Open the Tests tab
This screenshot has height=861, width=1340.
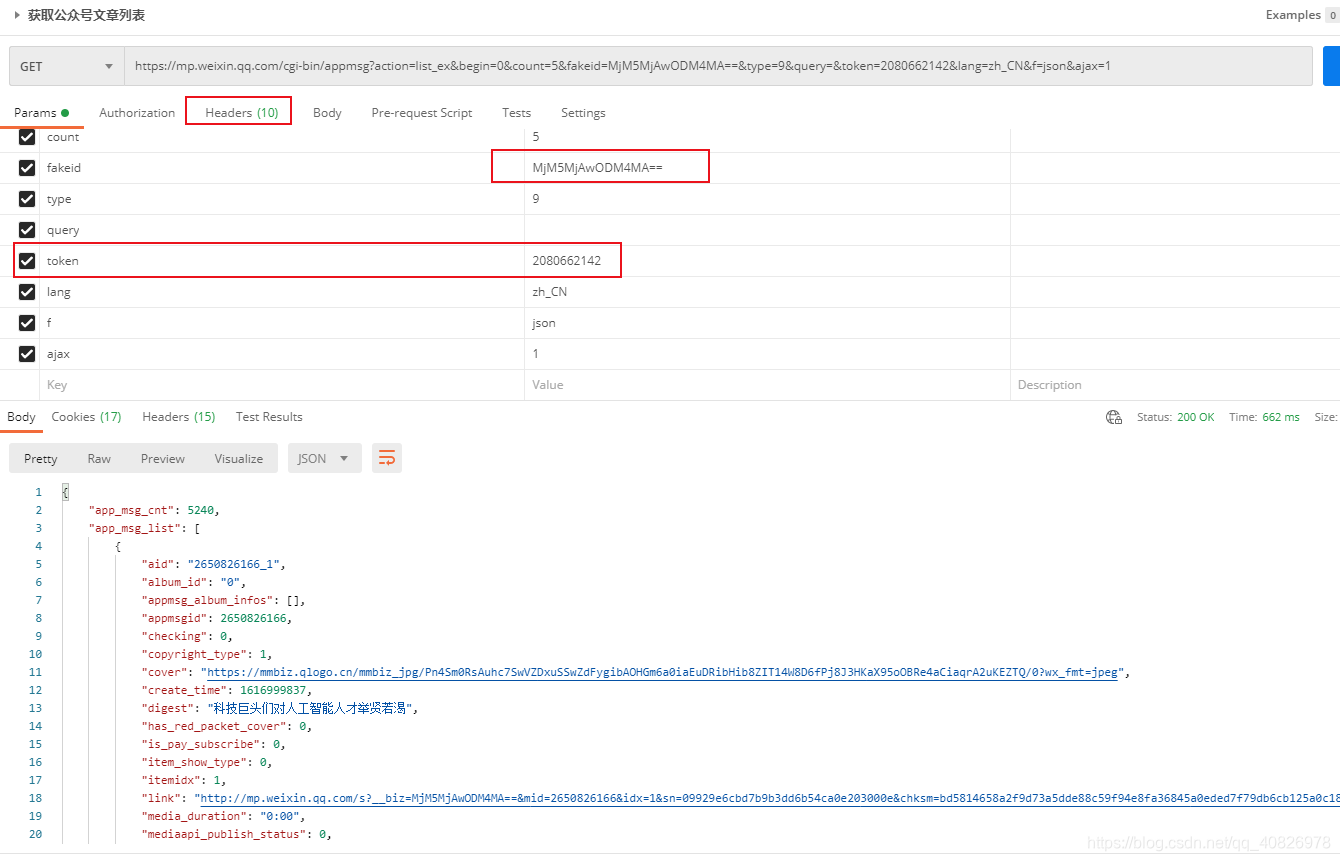tap(517, 113)
